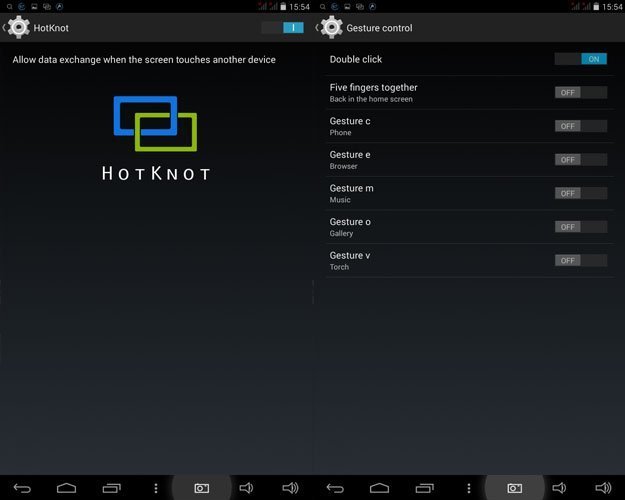This screenshot has height=500, width=625.
Task: Tap home button in HotKnot screen navbar
Action: coord(67,488)
